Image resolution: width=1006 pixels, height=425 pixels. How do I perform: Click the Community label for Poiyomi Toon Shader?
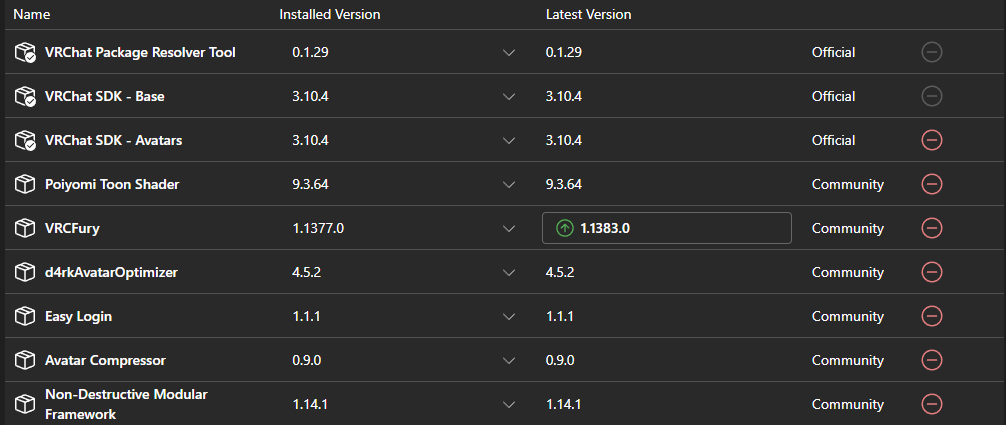(848, 185)
